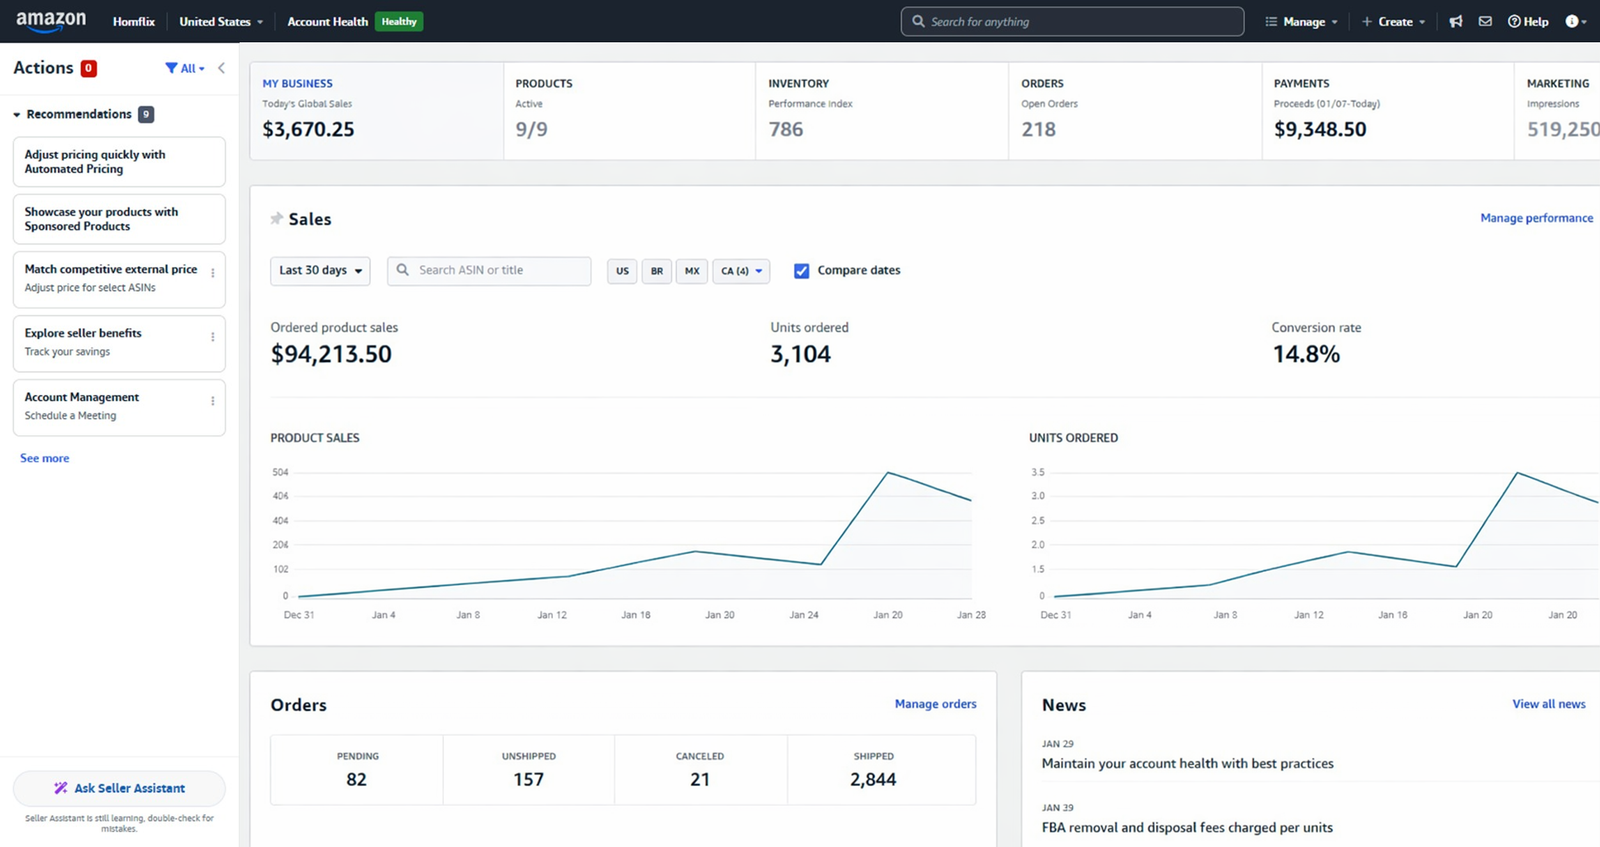Collapse the Recommendations section
Screen dimensions: 1600x847
click(x=17, y=115)
